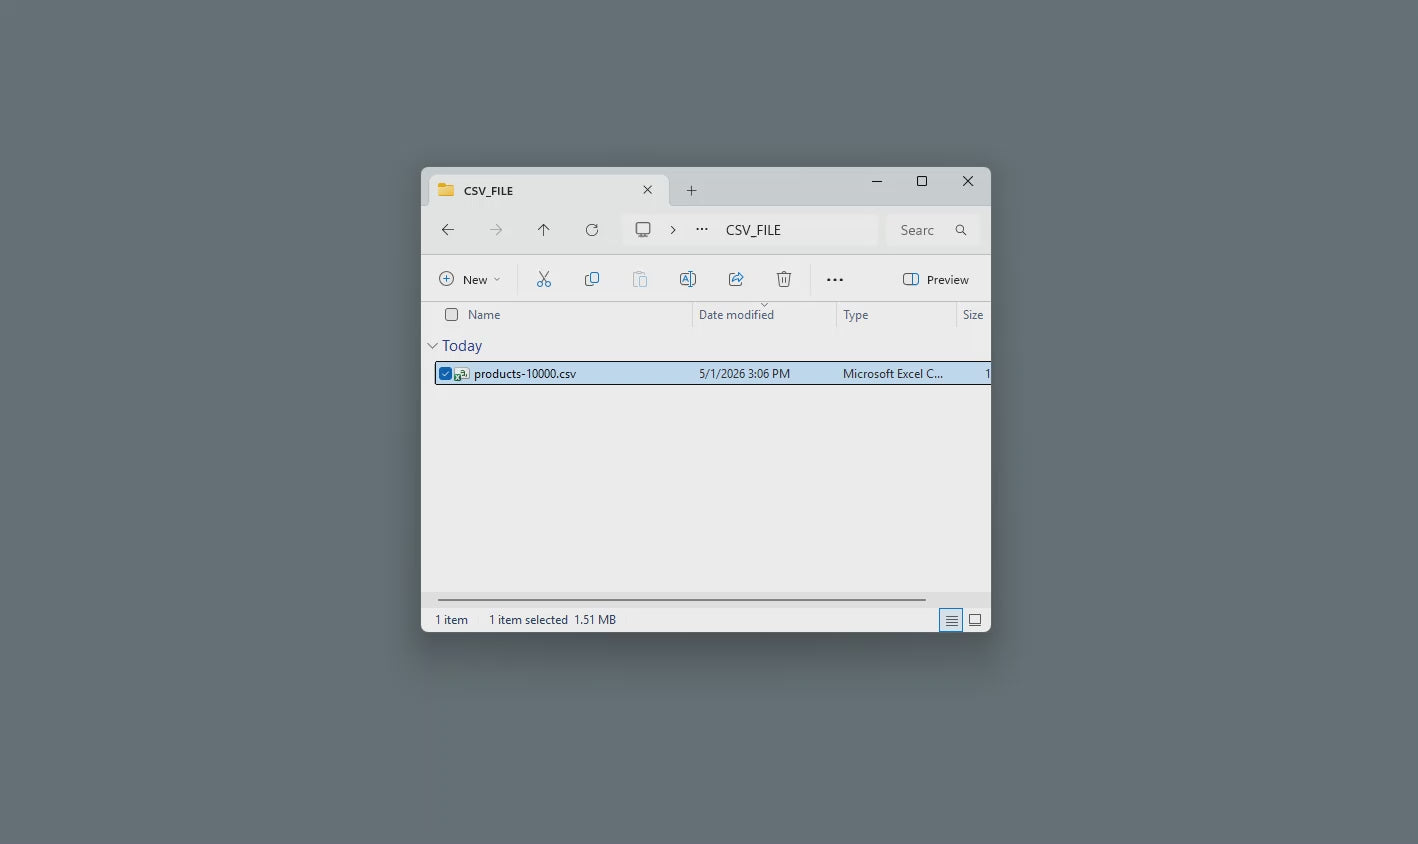1418x844 pixels.
Task: Click CSV_FILE in the address bar
Action: coord(753,230)
